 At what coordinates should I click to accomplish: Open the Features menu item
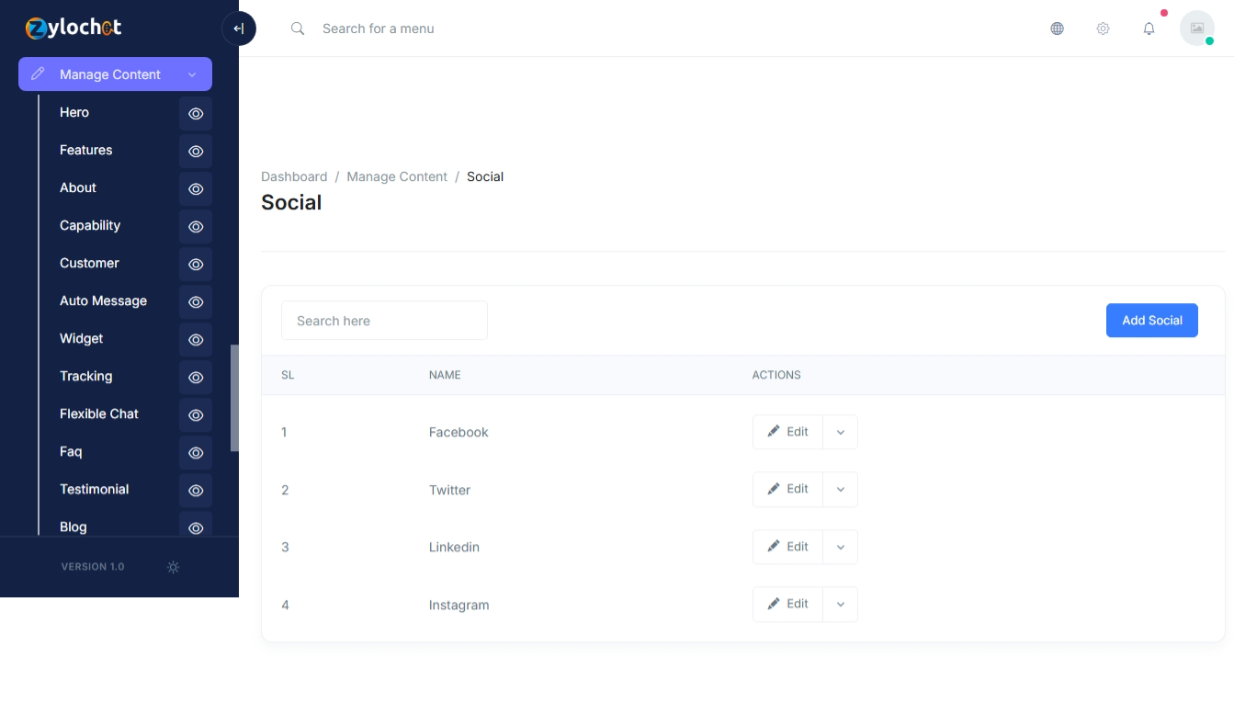point(86,150)
